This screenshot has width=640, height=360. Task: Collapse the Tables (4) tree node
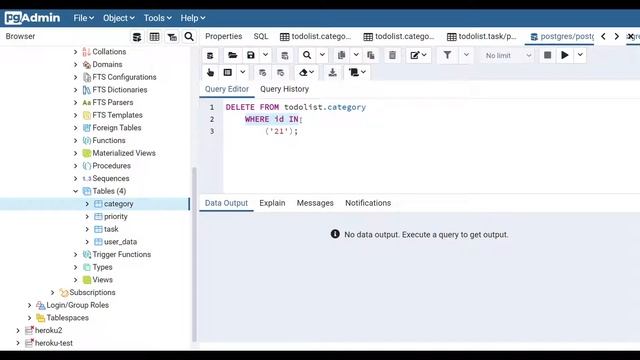(x=76, y=191)
